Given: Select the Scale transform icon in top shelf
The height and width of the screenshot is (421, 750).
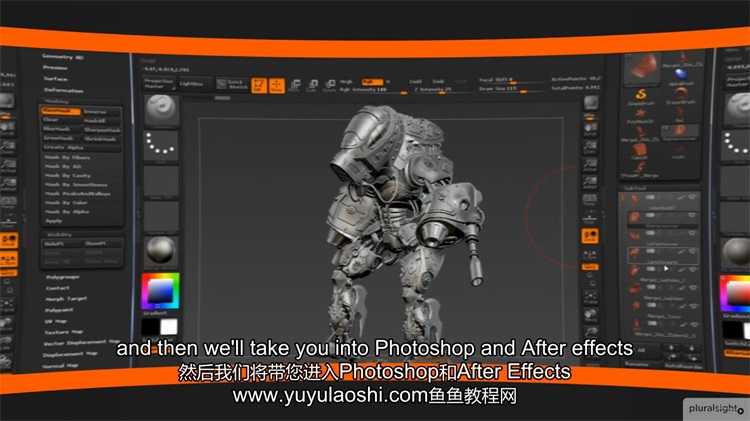Looking at the screenshot, I should click(x=313, y=86).
